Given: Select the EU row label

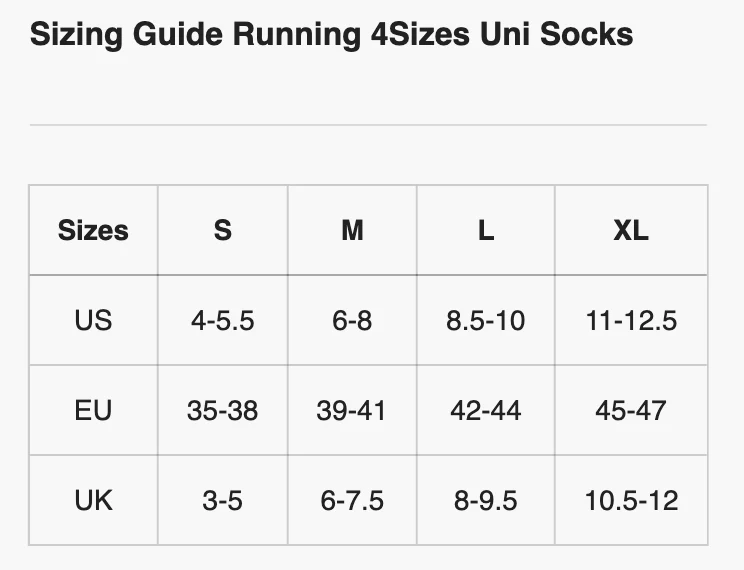Looking at the screenshot, I should pos(93,410).
